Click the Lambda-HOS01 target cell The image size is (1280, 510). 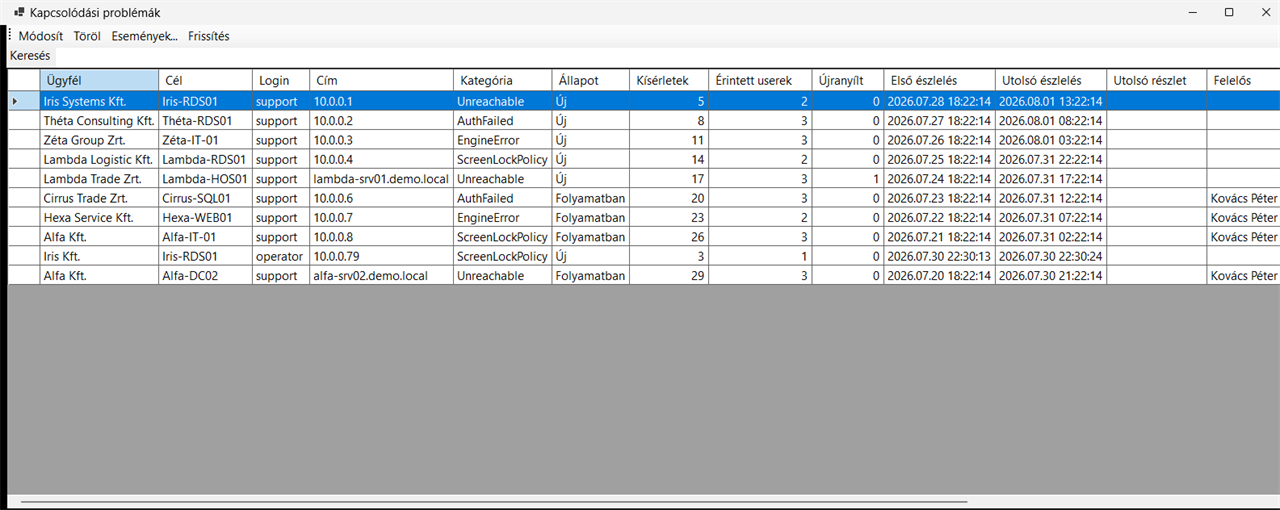coord(205,178)
